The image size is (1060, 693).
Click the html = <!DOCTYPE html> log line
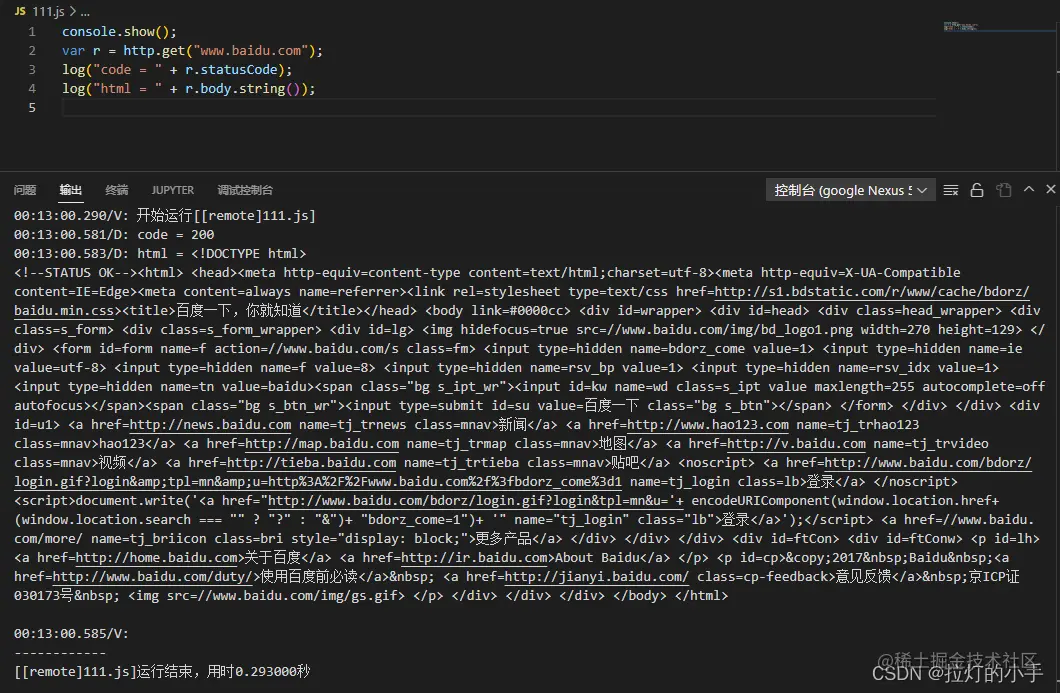pos(160,254)
